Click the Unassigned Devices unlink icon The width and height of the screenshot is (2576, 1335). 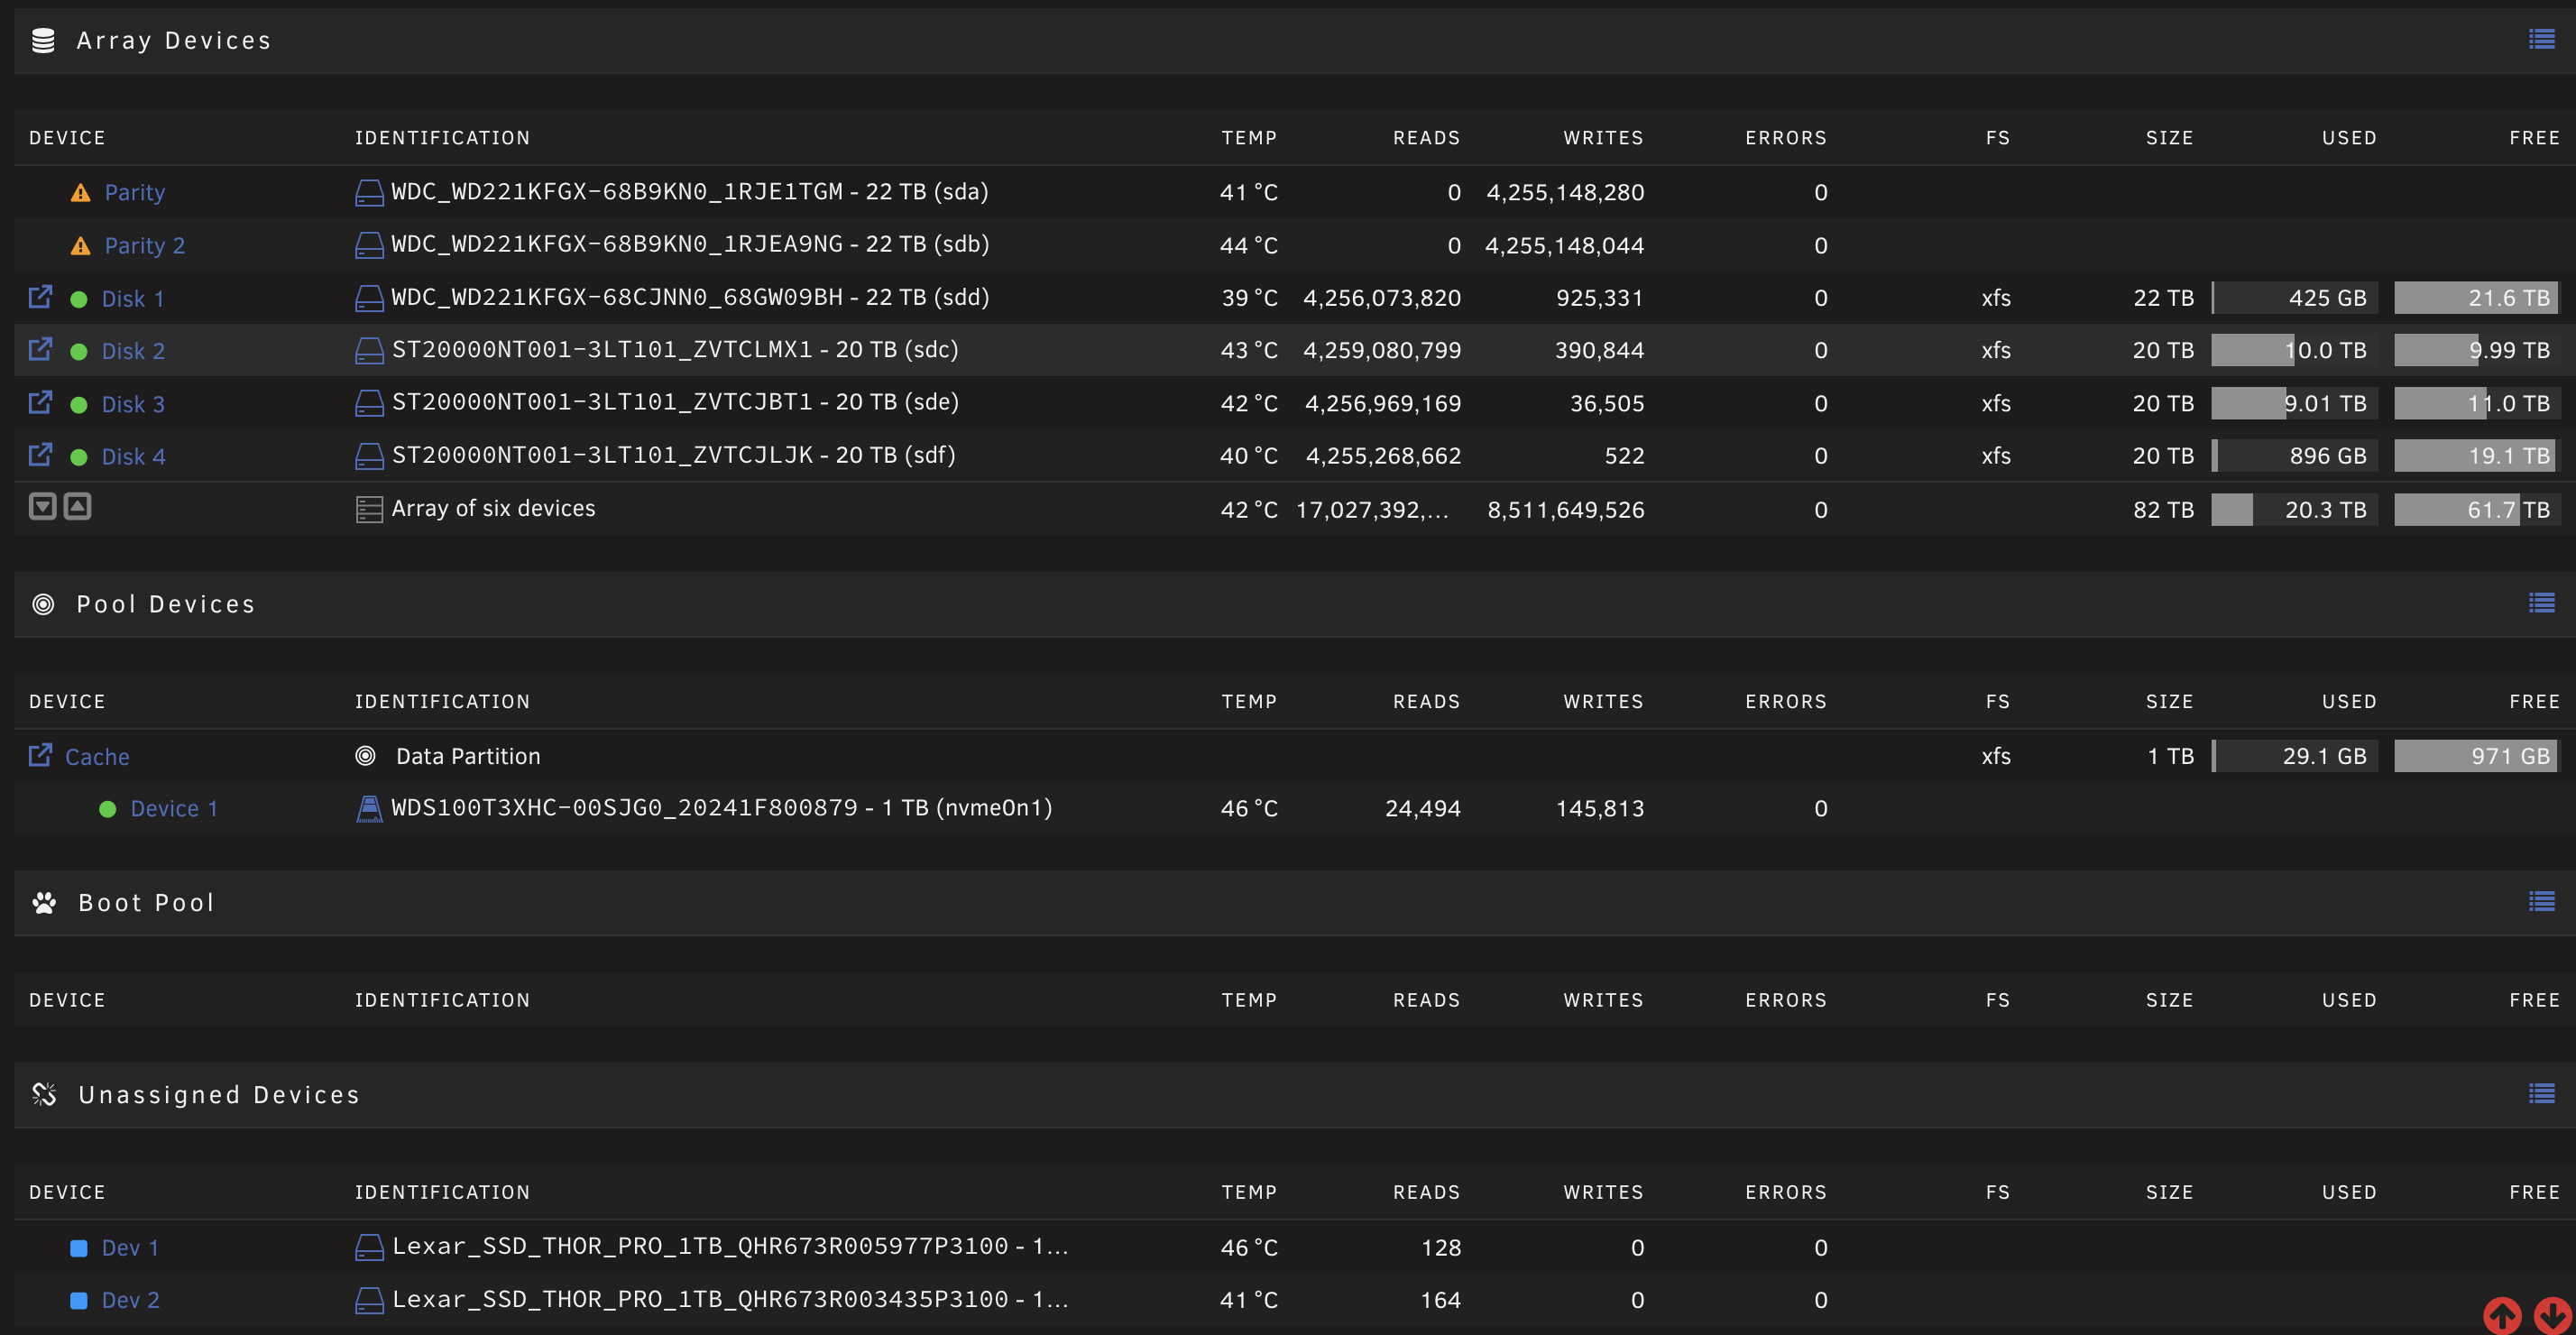[44, 1094]
